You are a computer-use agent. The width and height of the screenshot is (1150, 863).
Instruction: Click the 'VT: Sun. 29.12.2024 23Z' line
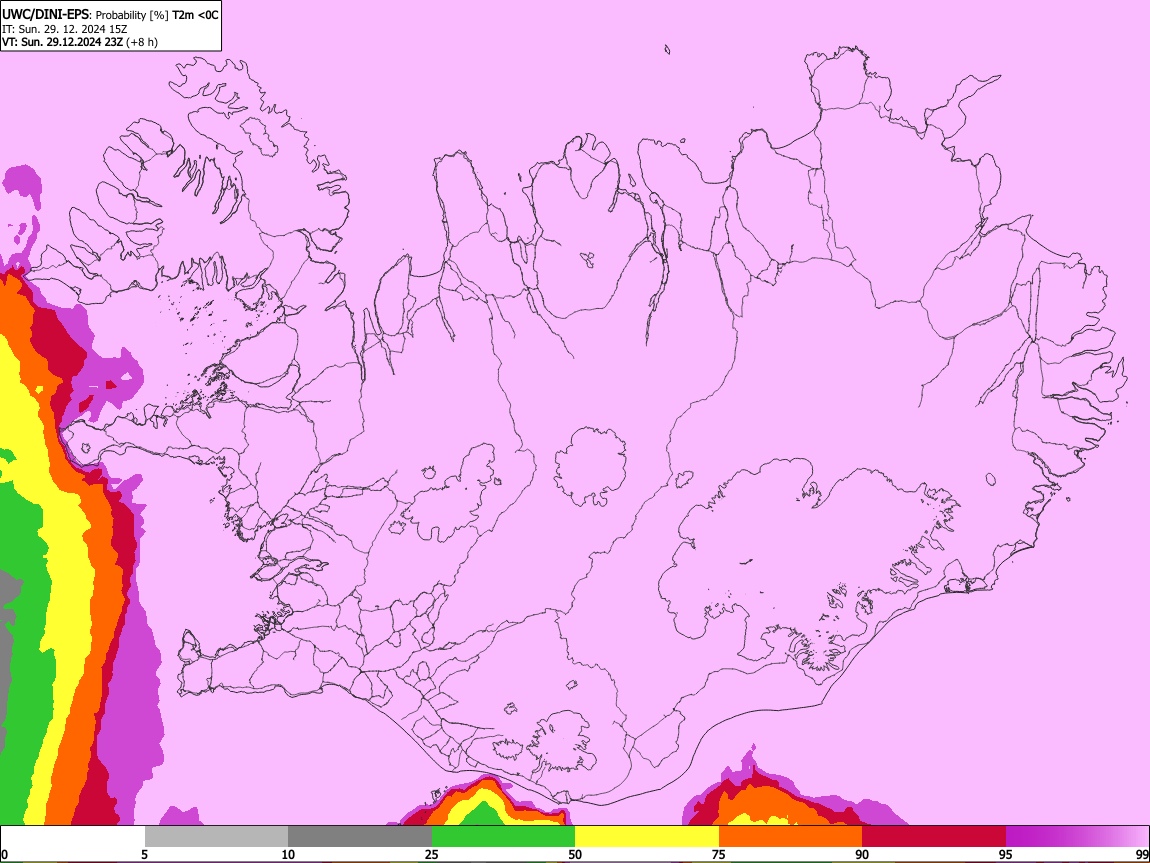[62, 42]
